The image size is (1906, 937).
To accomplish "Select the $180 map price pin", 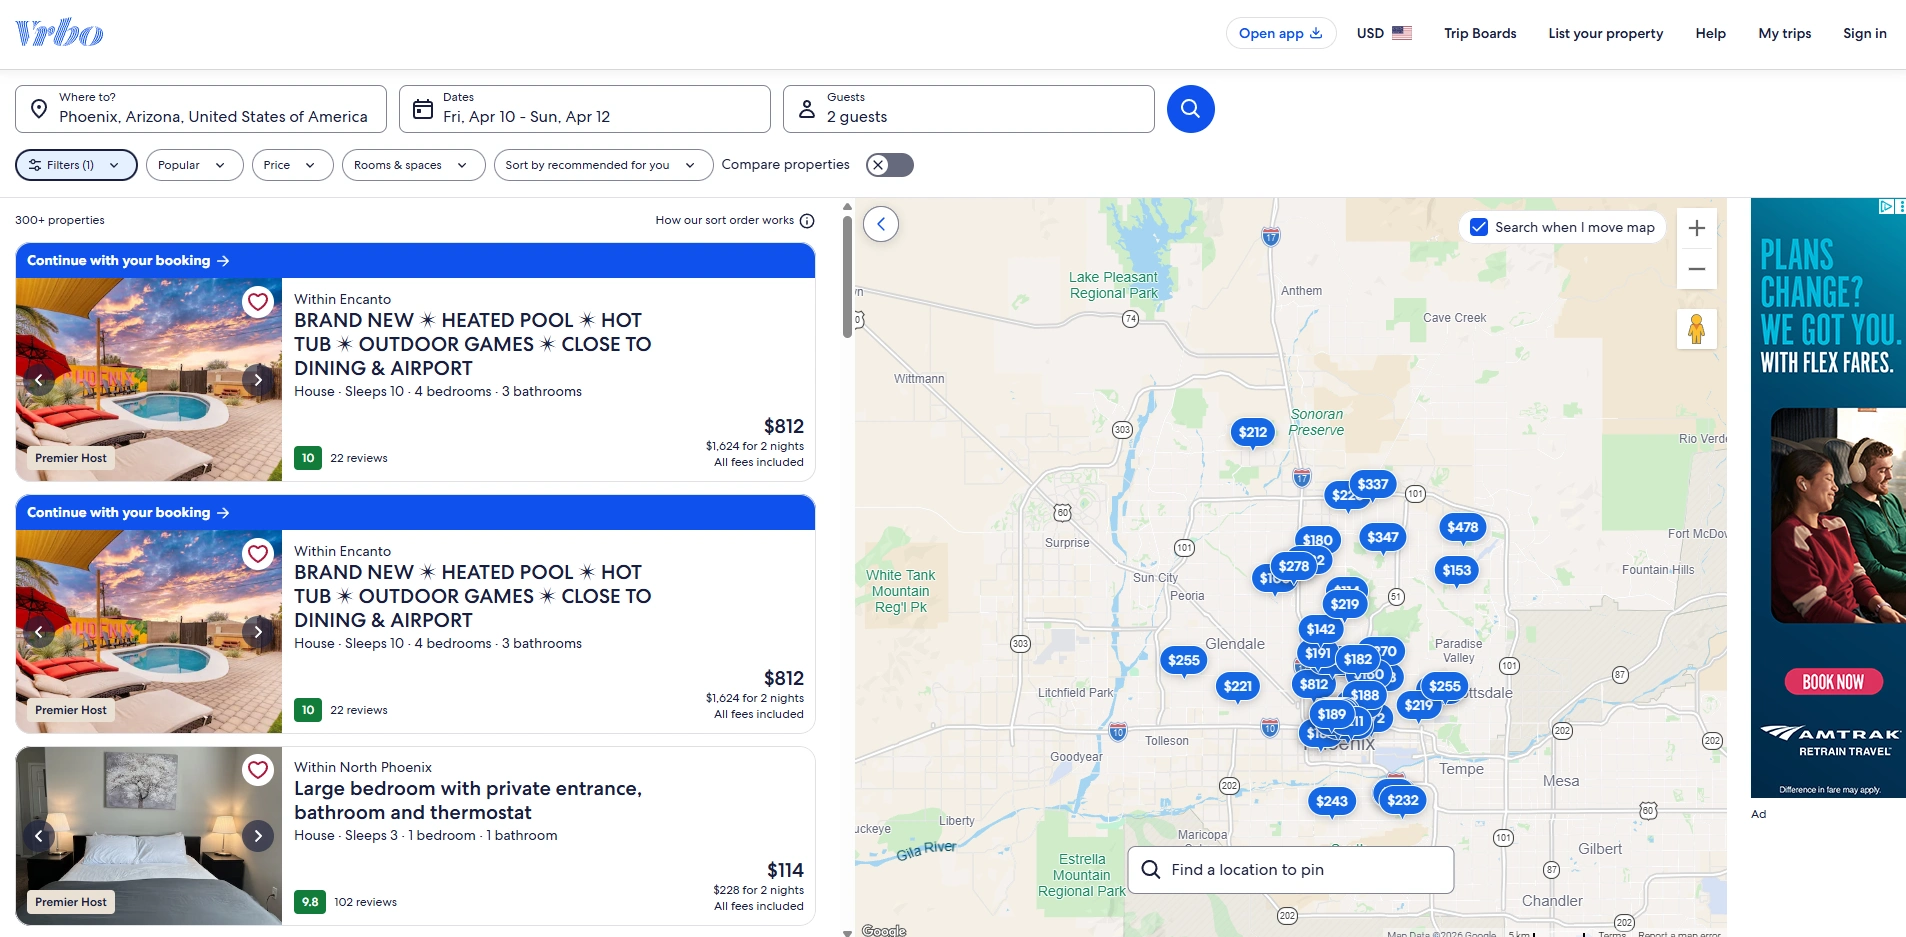I will [x=1318, y=540].
